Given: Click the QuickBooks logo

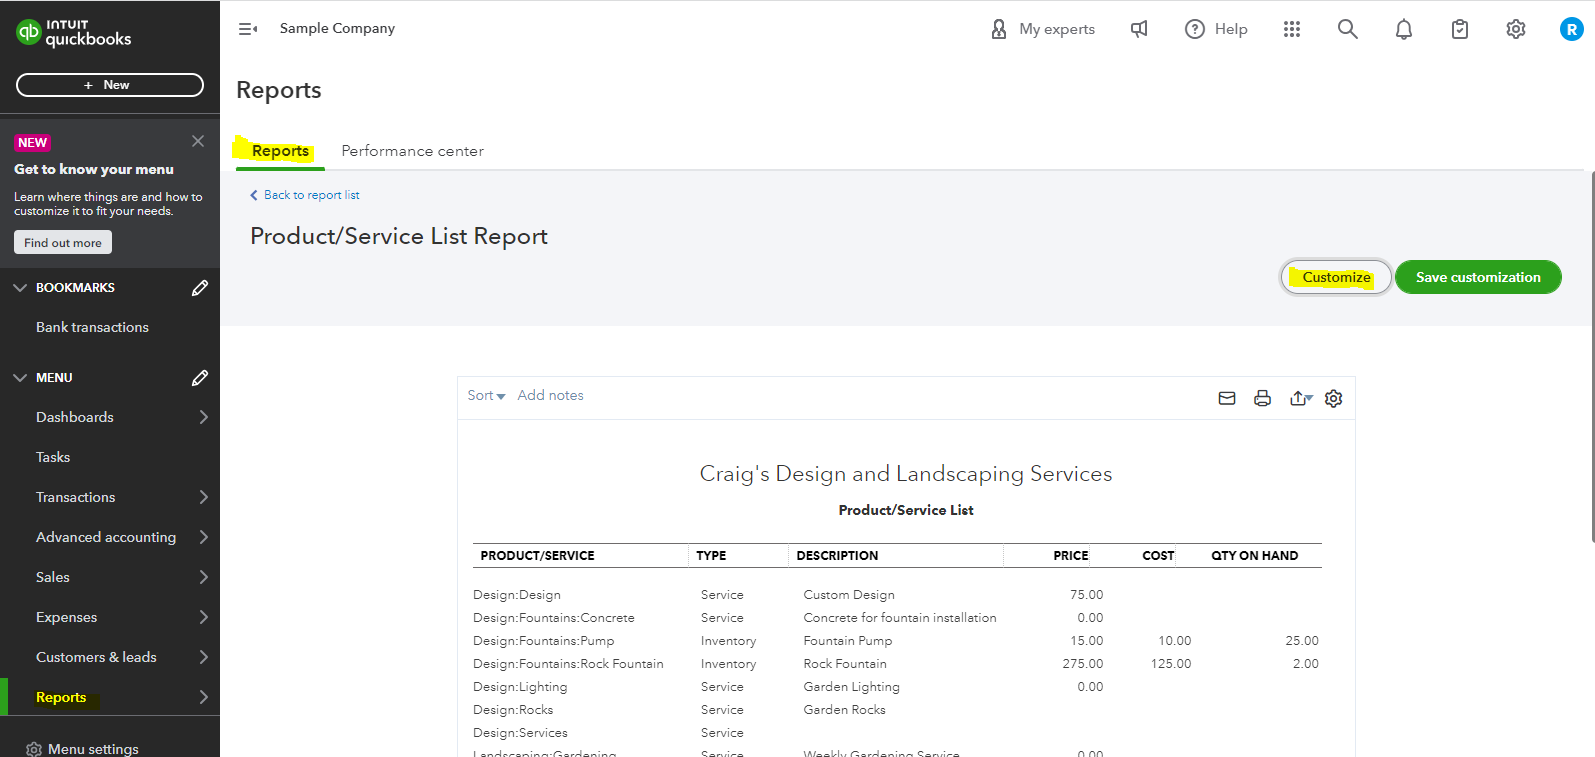Looking at the screenshot, I should pos(74,33).
